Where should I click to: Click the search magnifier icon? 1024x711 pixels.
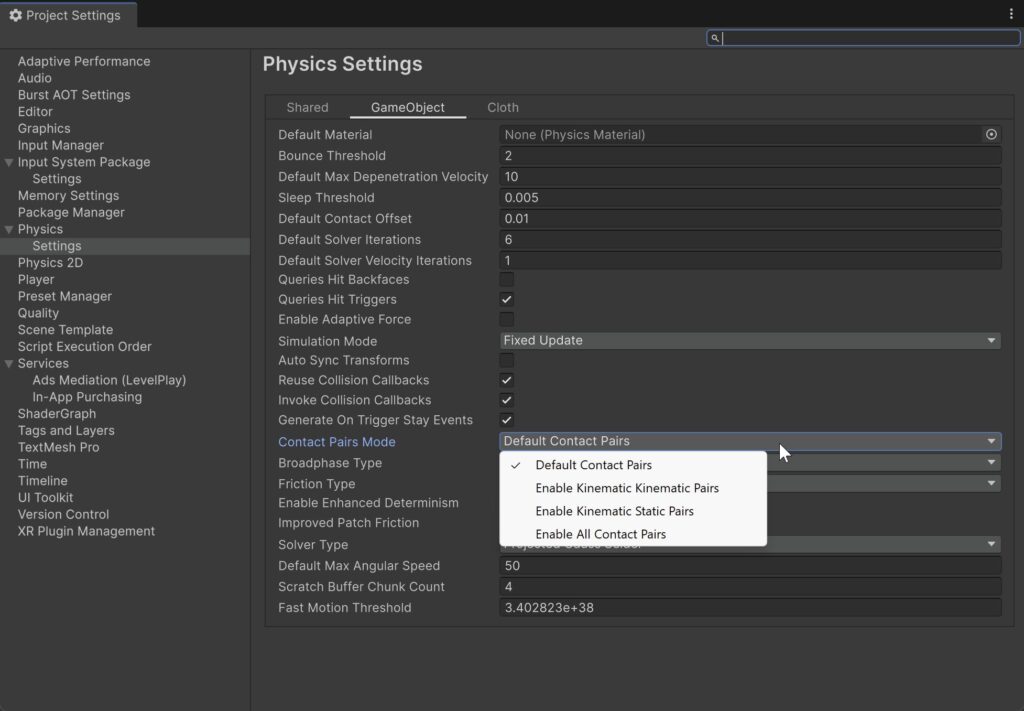click(x=715, y=38)
